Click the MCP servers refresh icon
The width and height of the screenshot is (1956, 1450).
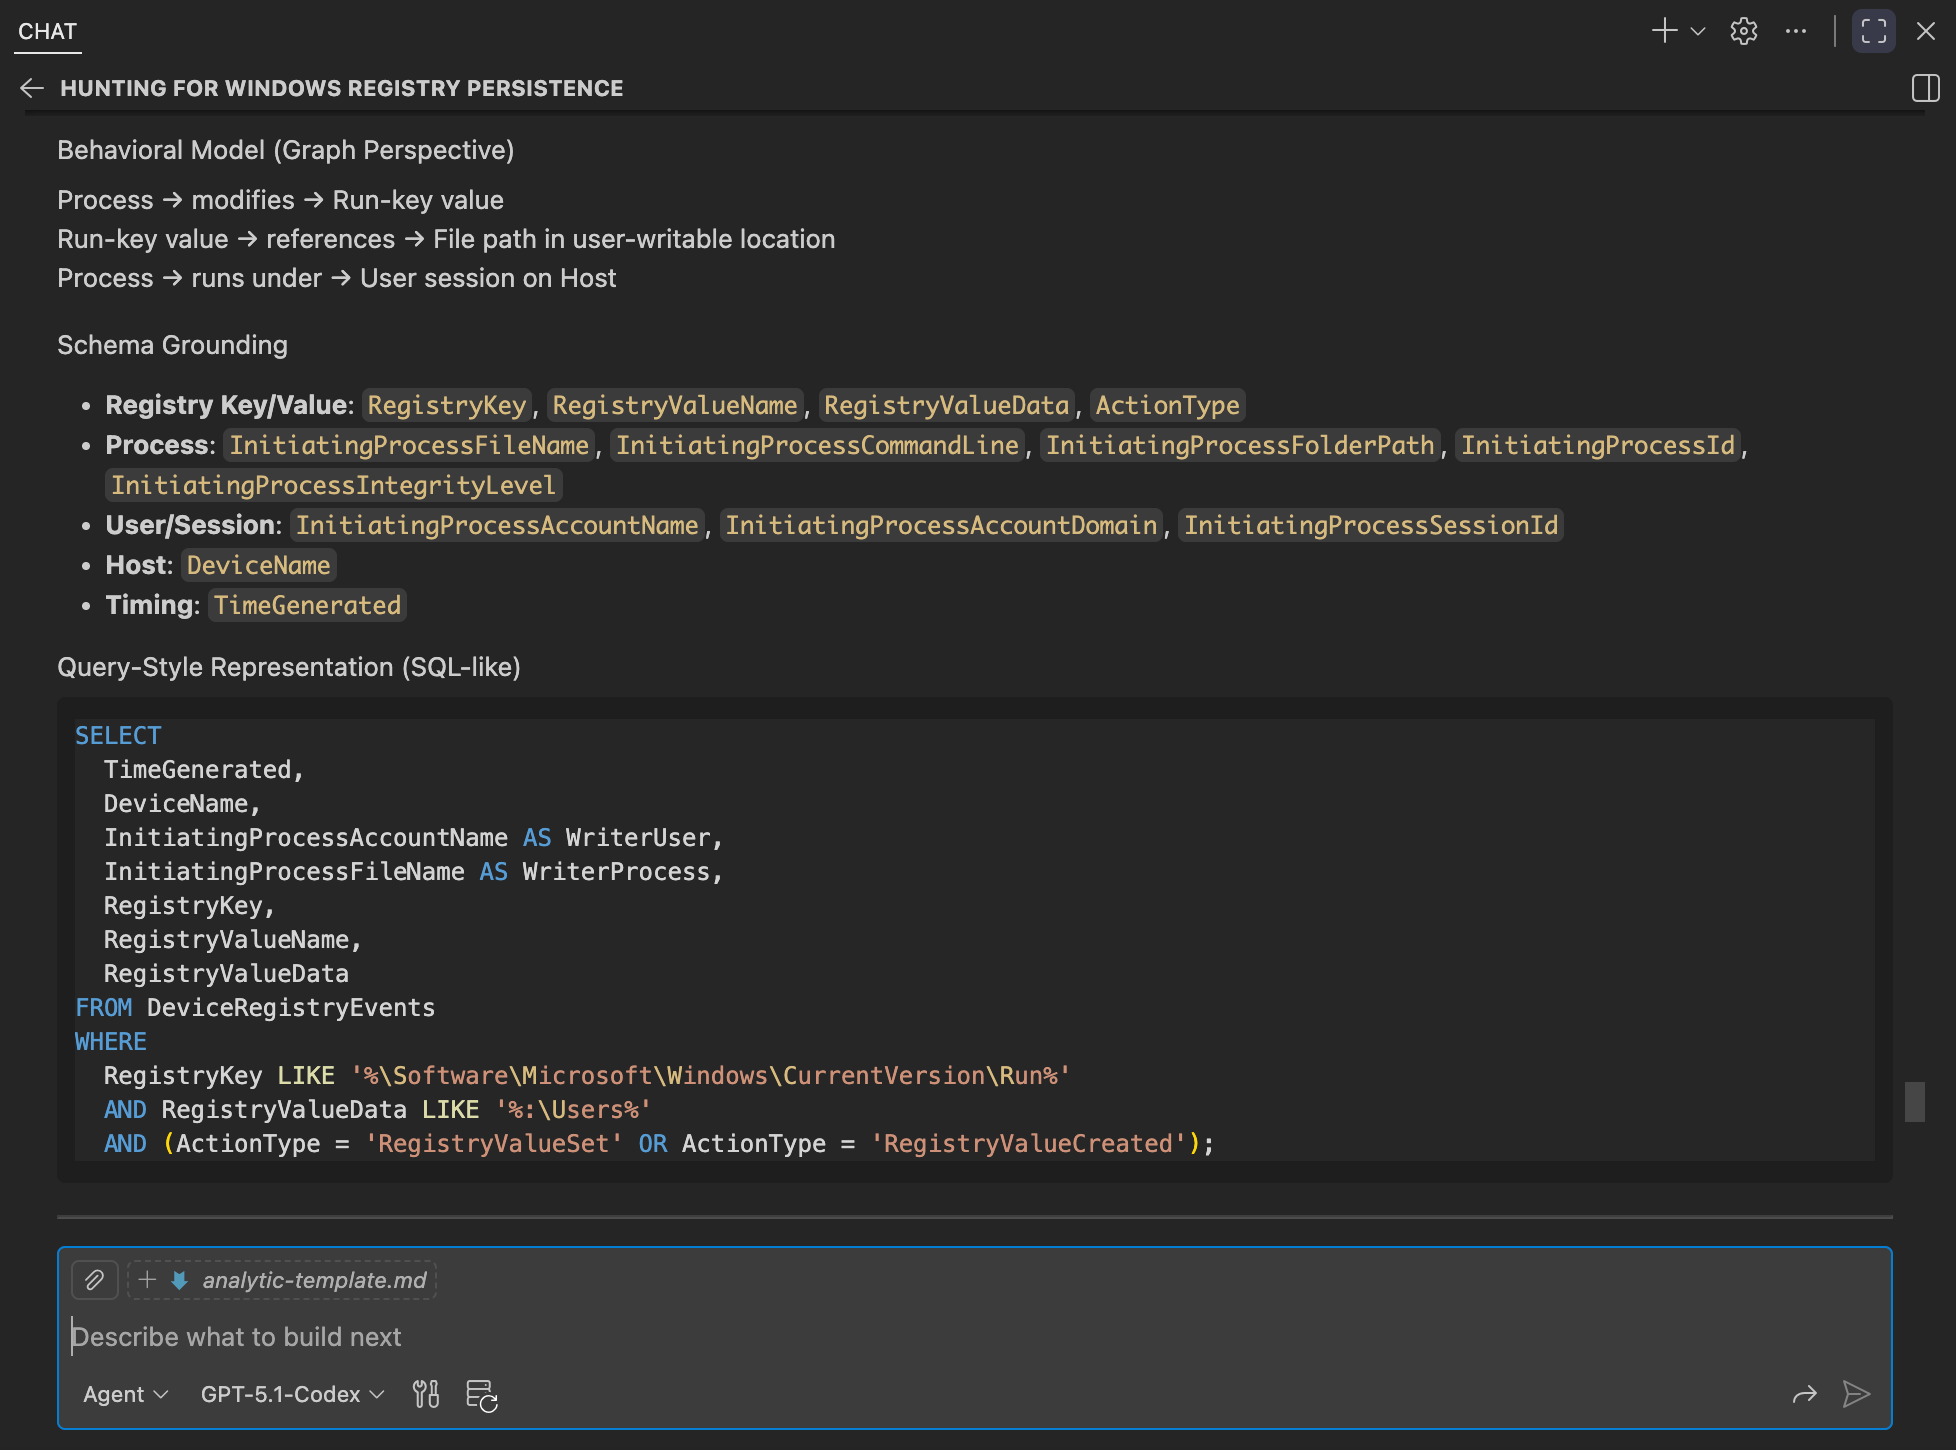click(482, 1395)
